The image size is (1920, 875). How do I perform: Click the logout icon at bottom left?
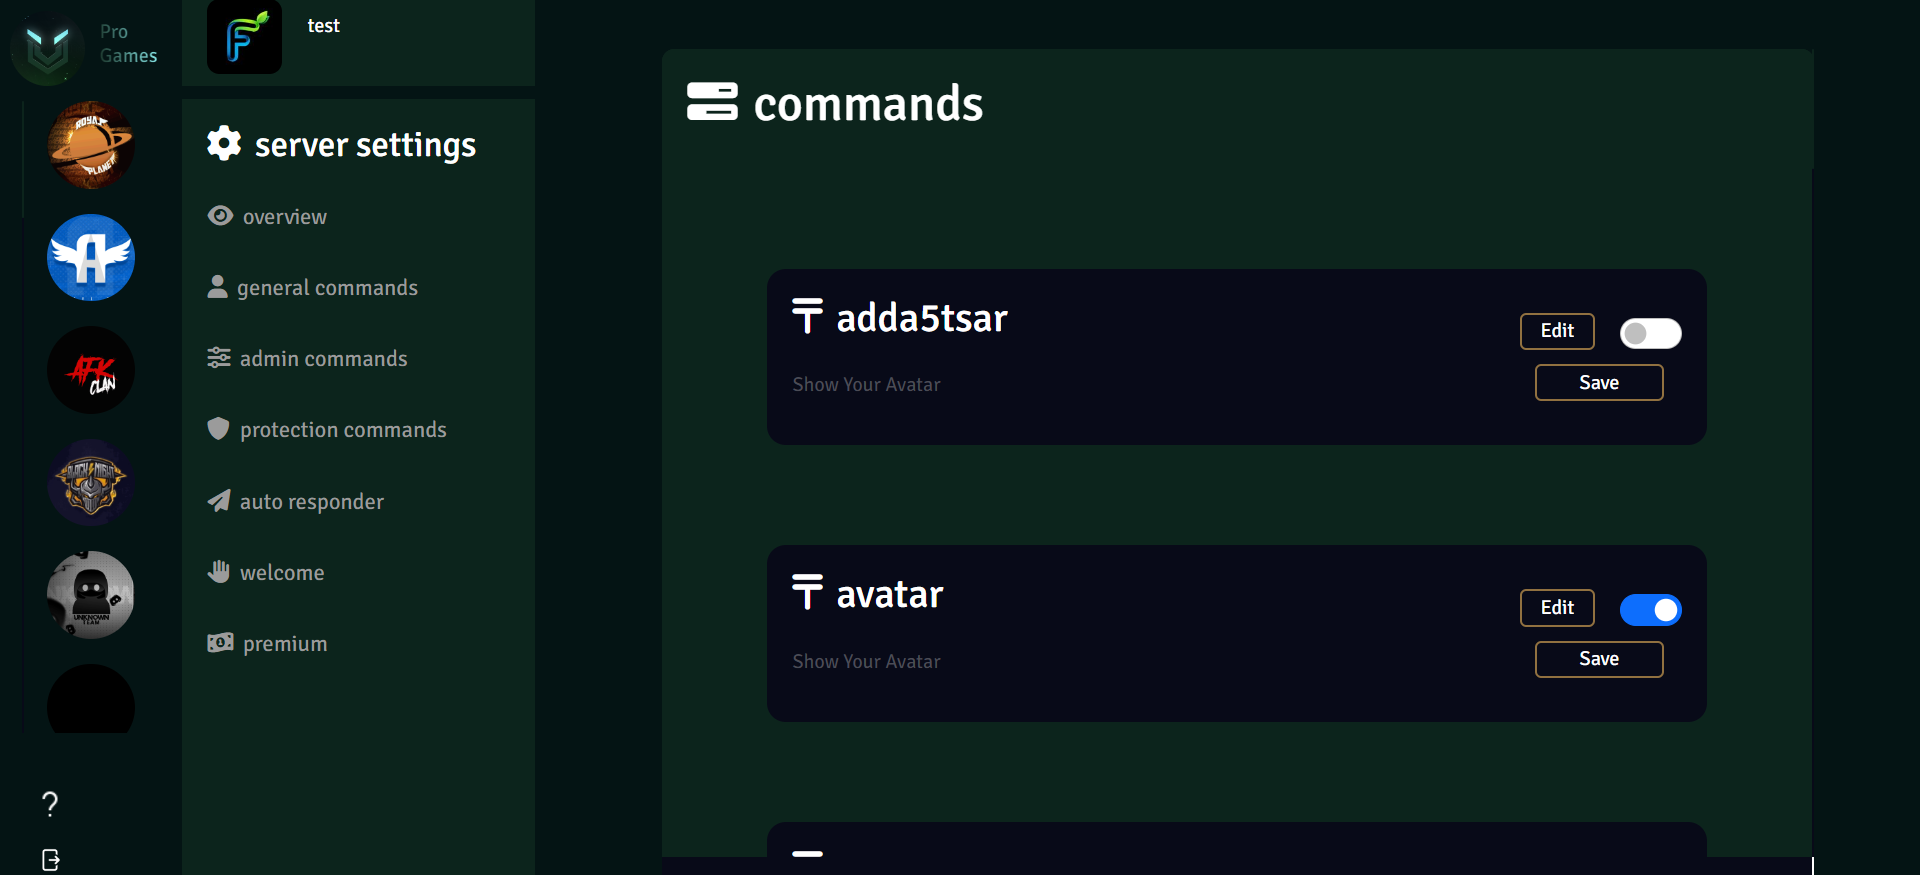51,860
